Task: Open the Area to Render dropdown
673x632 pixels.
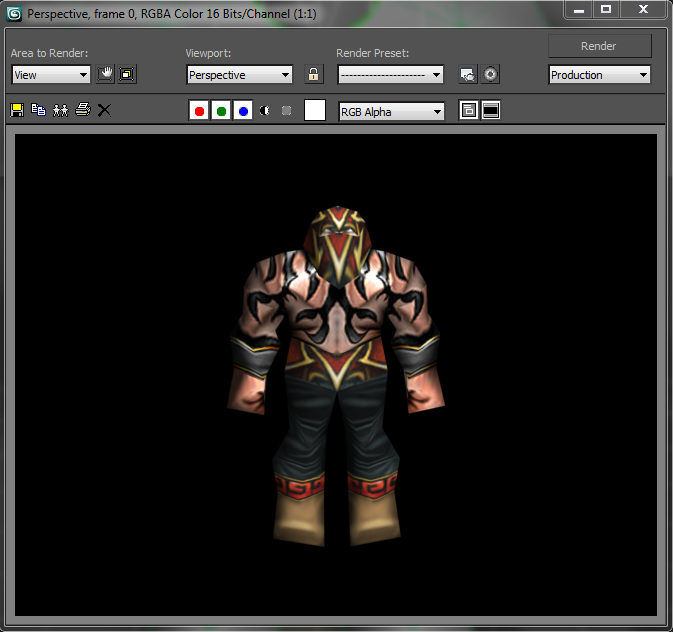Action: [x=51, y=75]
